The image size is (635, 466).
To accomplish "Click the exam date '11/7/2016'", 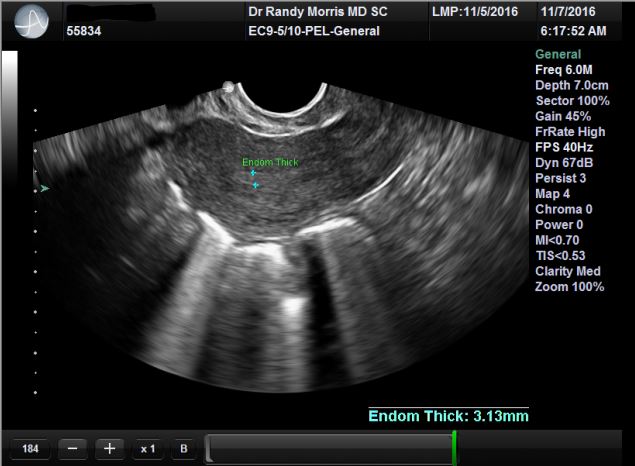I will pos(568,12).
